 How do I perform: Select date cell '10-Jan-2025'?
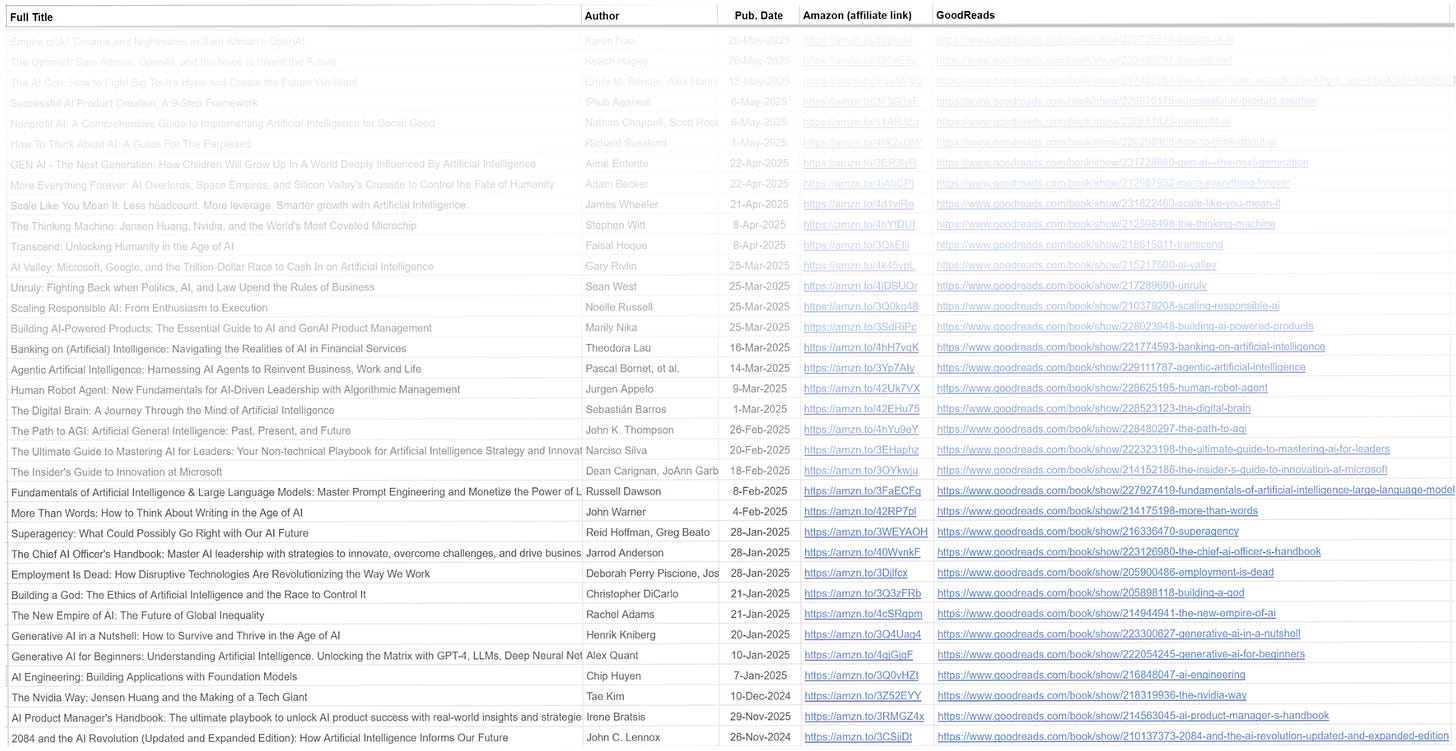click(x=757, y=656)
